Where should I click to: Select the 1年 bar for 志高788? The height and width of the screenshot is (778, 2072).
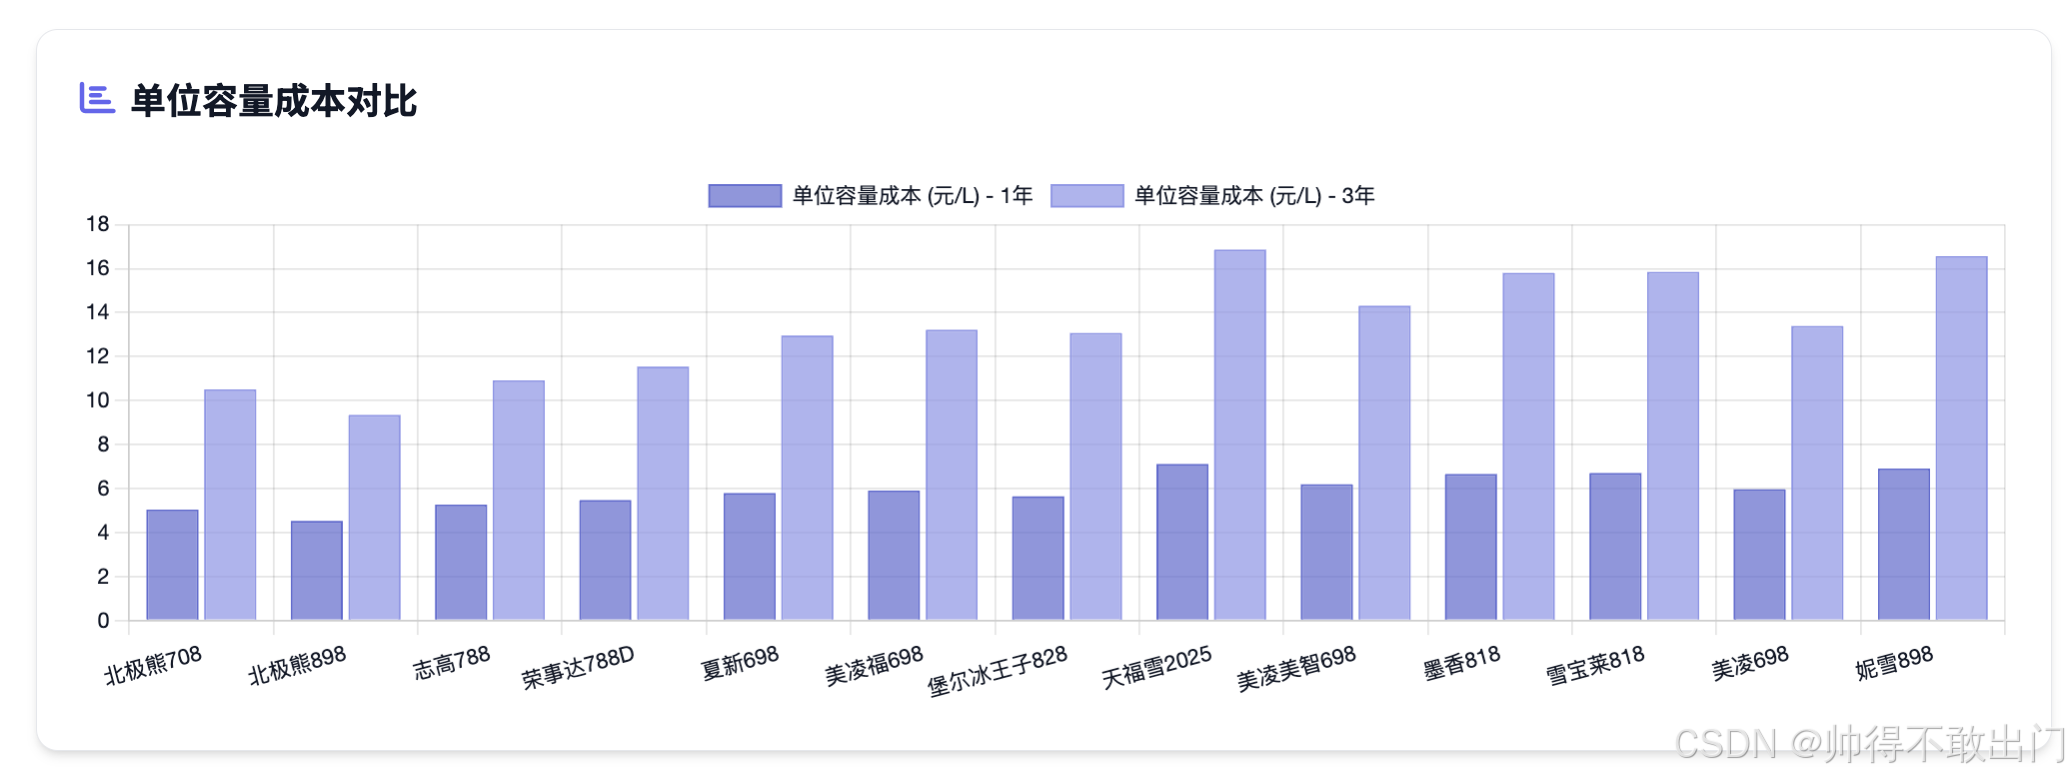coord(461,563)
